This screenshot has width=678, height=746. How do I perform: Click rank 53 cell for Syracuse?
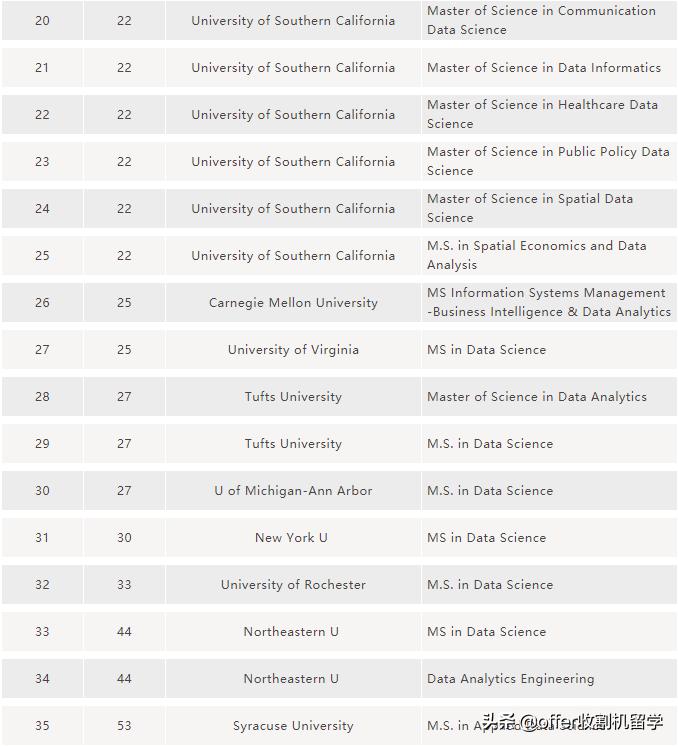click(x=124, y=725)
